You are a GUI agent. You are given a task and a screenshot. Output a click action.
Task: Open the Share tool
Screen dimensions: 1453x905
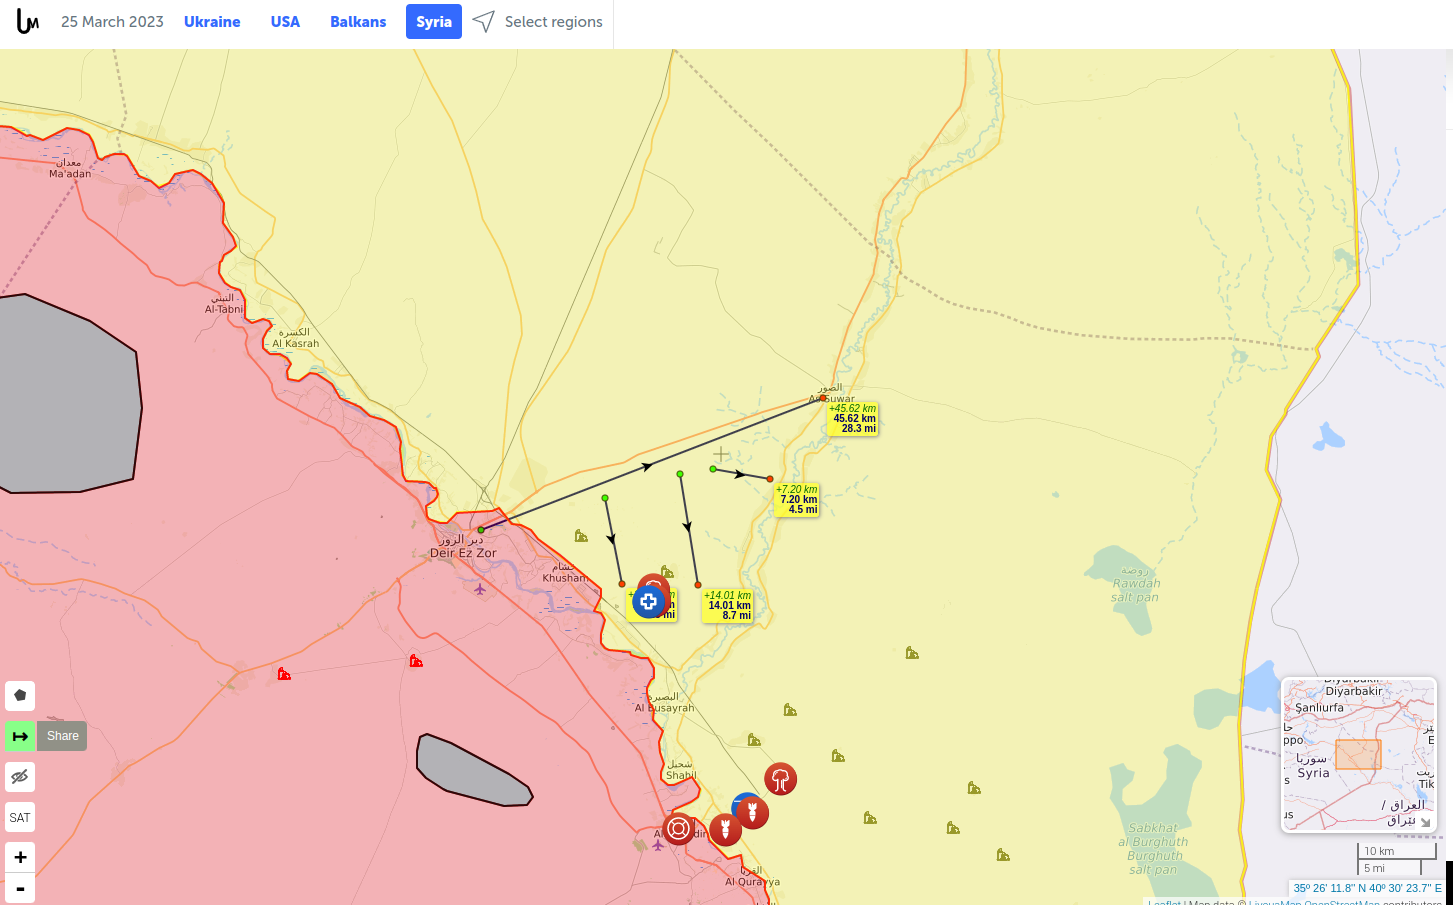(62, 736)
